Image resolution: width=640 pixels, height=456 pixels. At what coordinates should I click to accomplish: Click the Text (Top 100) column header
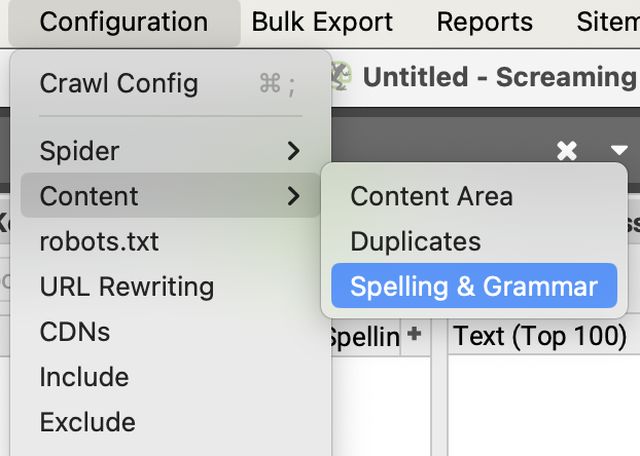(540, 336)
